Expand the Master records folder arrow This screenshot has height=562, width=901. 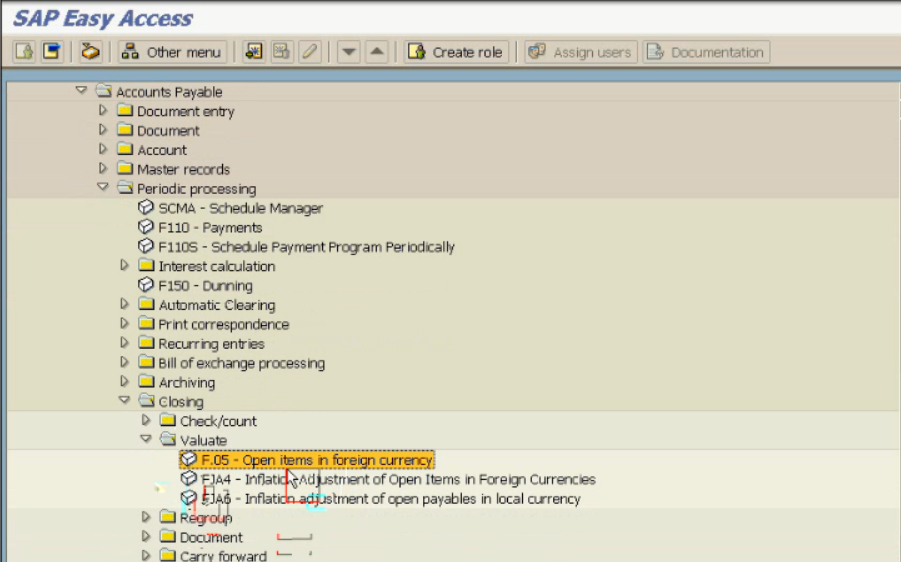click(x=103, y=168)
